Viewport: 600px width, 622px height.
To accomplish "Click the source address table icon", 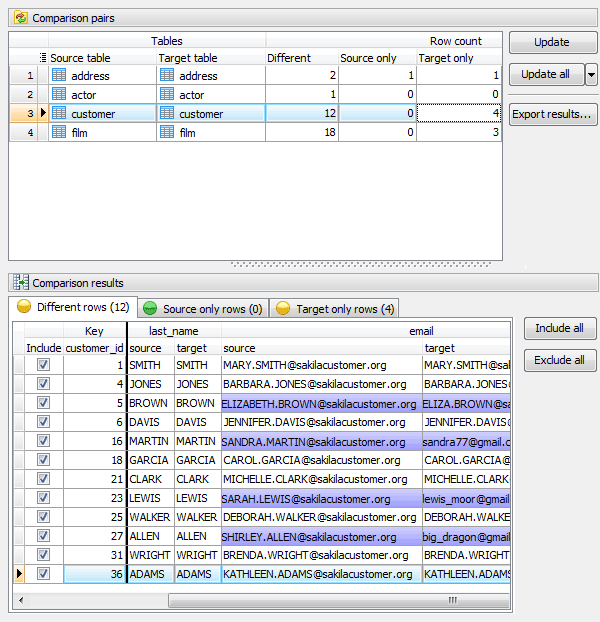I will click(58, 76).
